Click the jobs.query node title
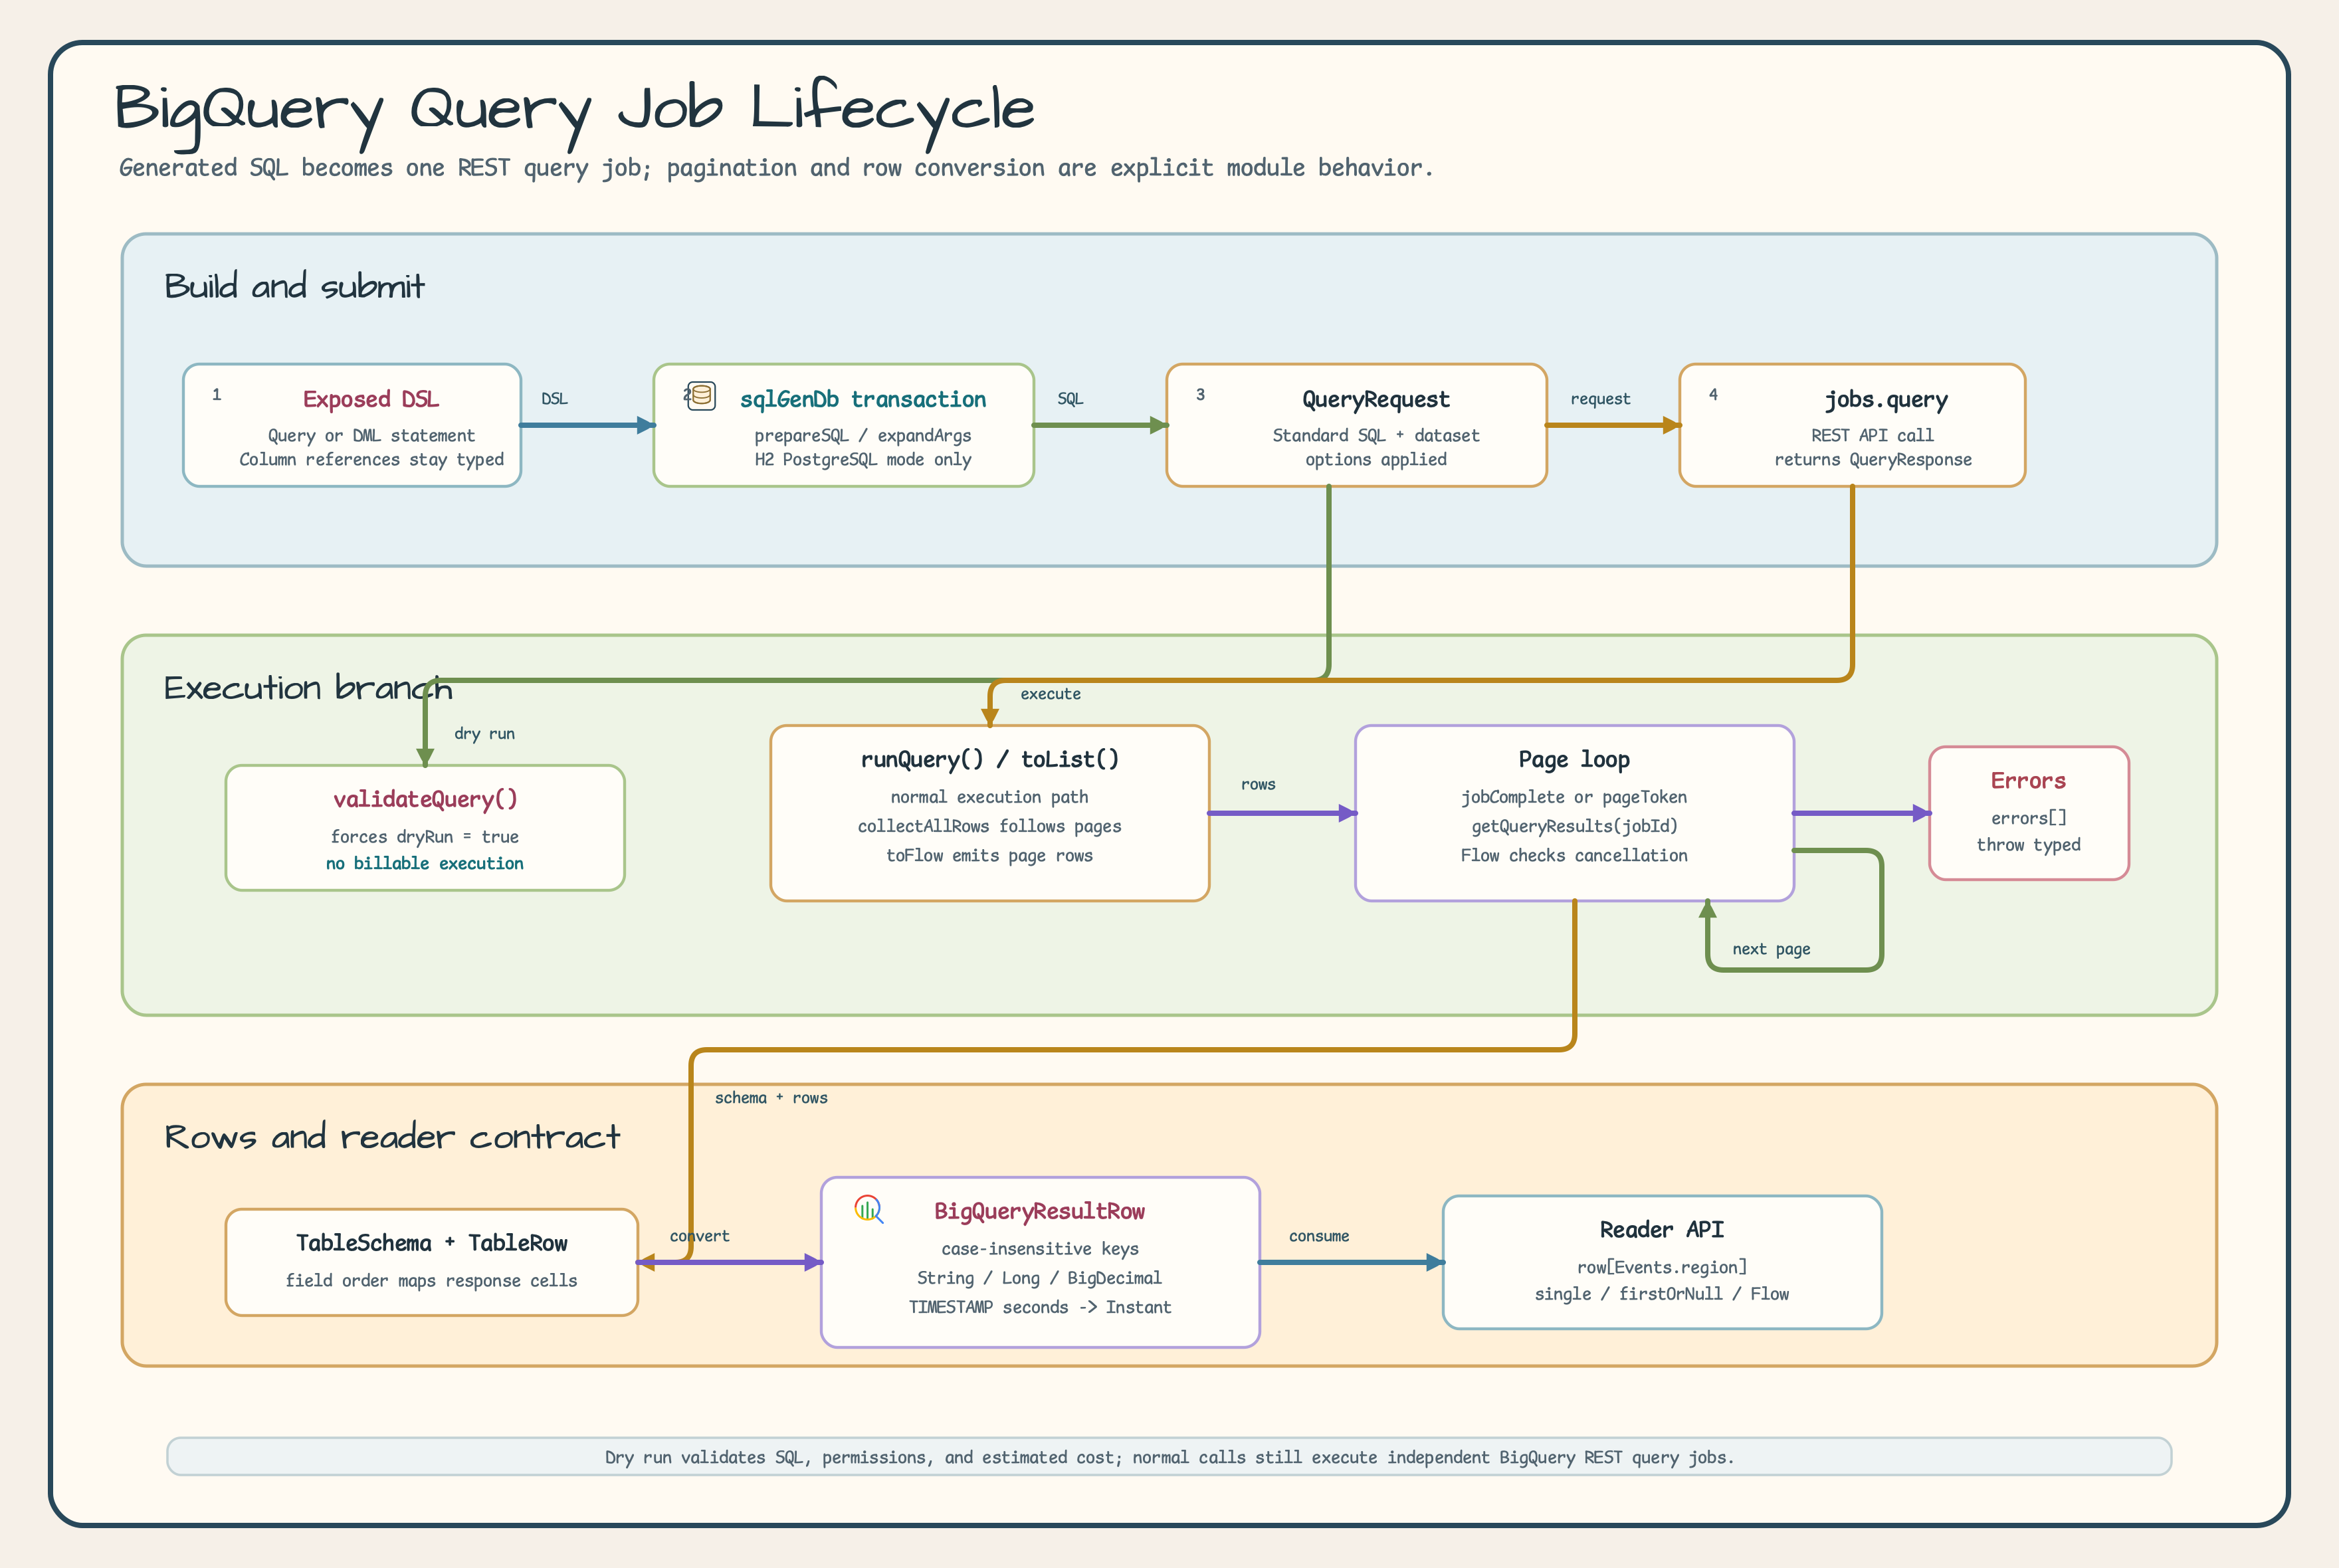The image size is (2339, 1568). click(1886, 400)
